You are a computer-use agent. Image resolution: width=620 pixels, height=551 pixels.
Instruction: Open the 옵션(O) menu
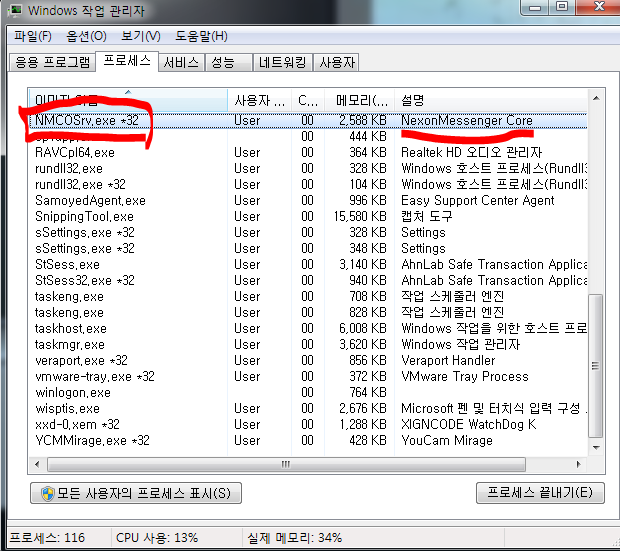pos(86,36)
